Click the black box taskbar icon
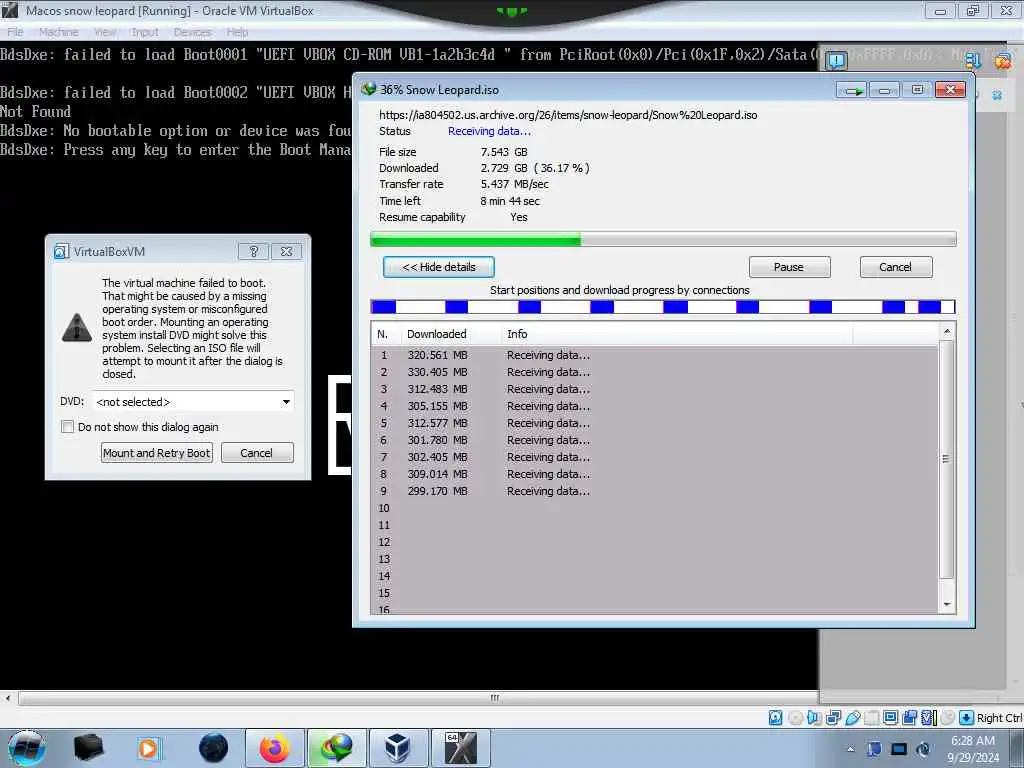The height and width of the screenshot is (768, 1024). pyautogui.click(x=89, y=748)
